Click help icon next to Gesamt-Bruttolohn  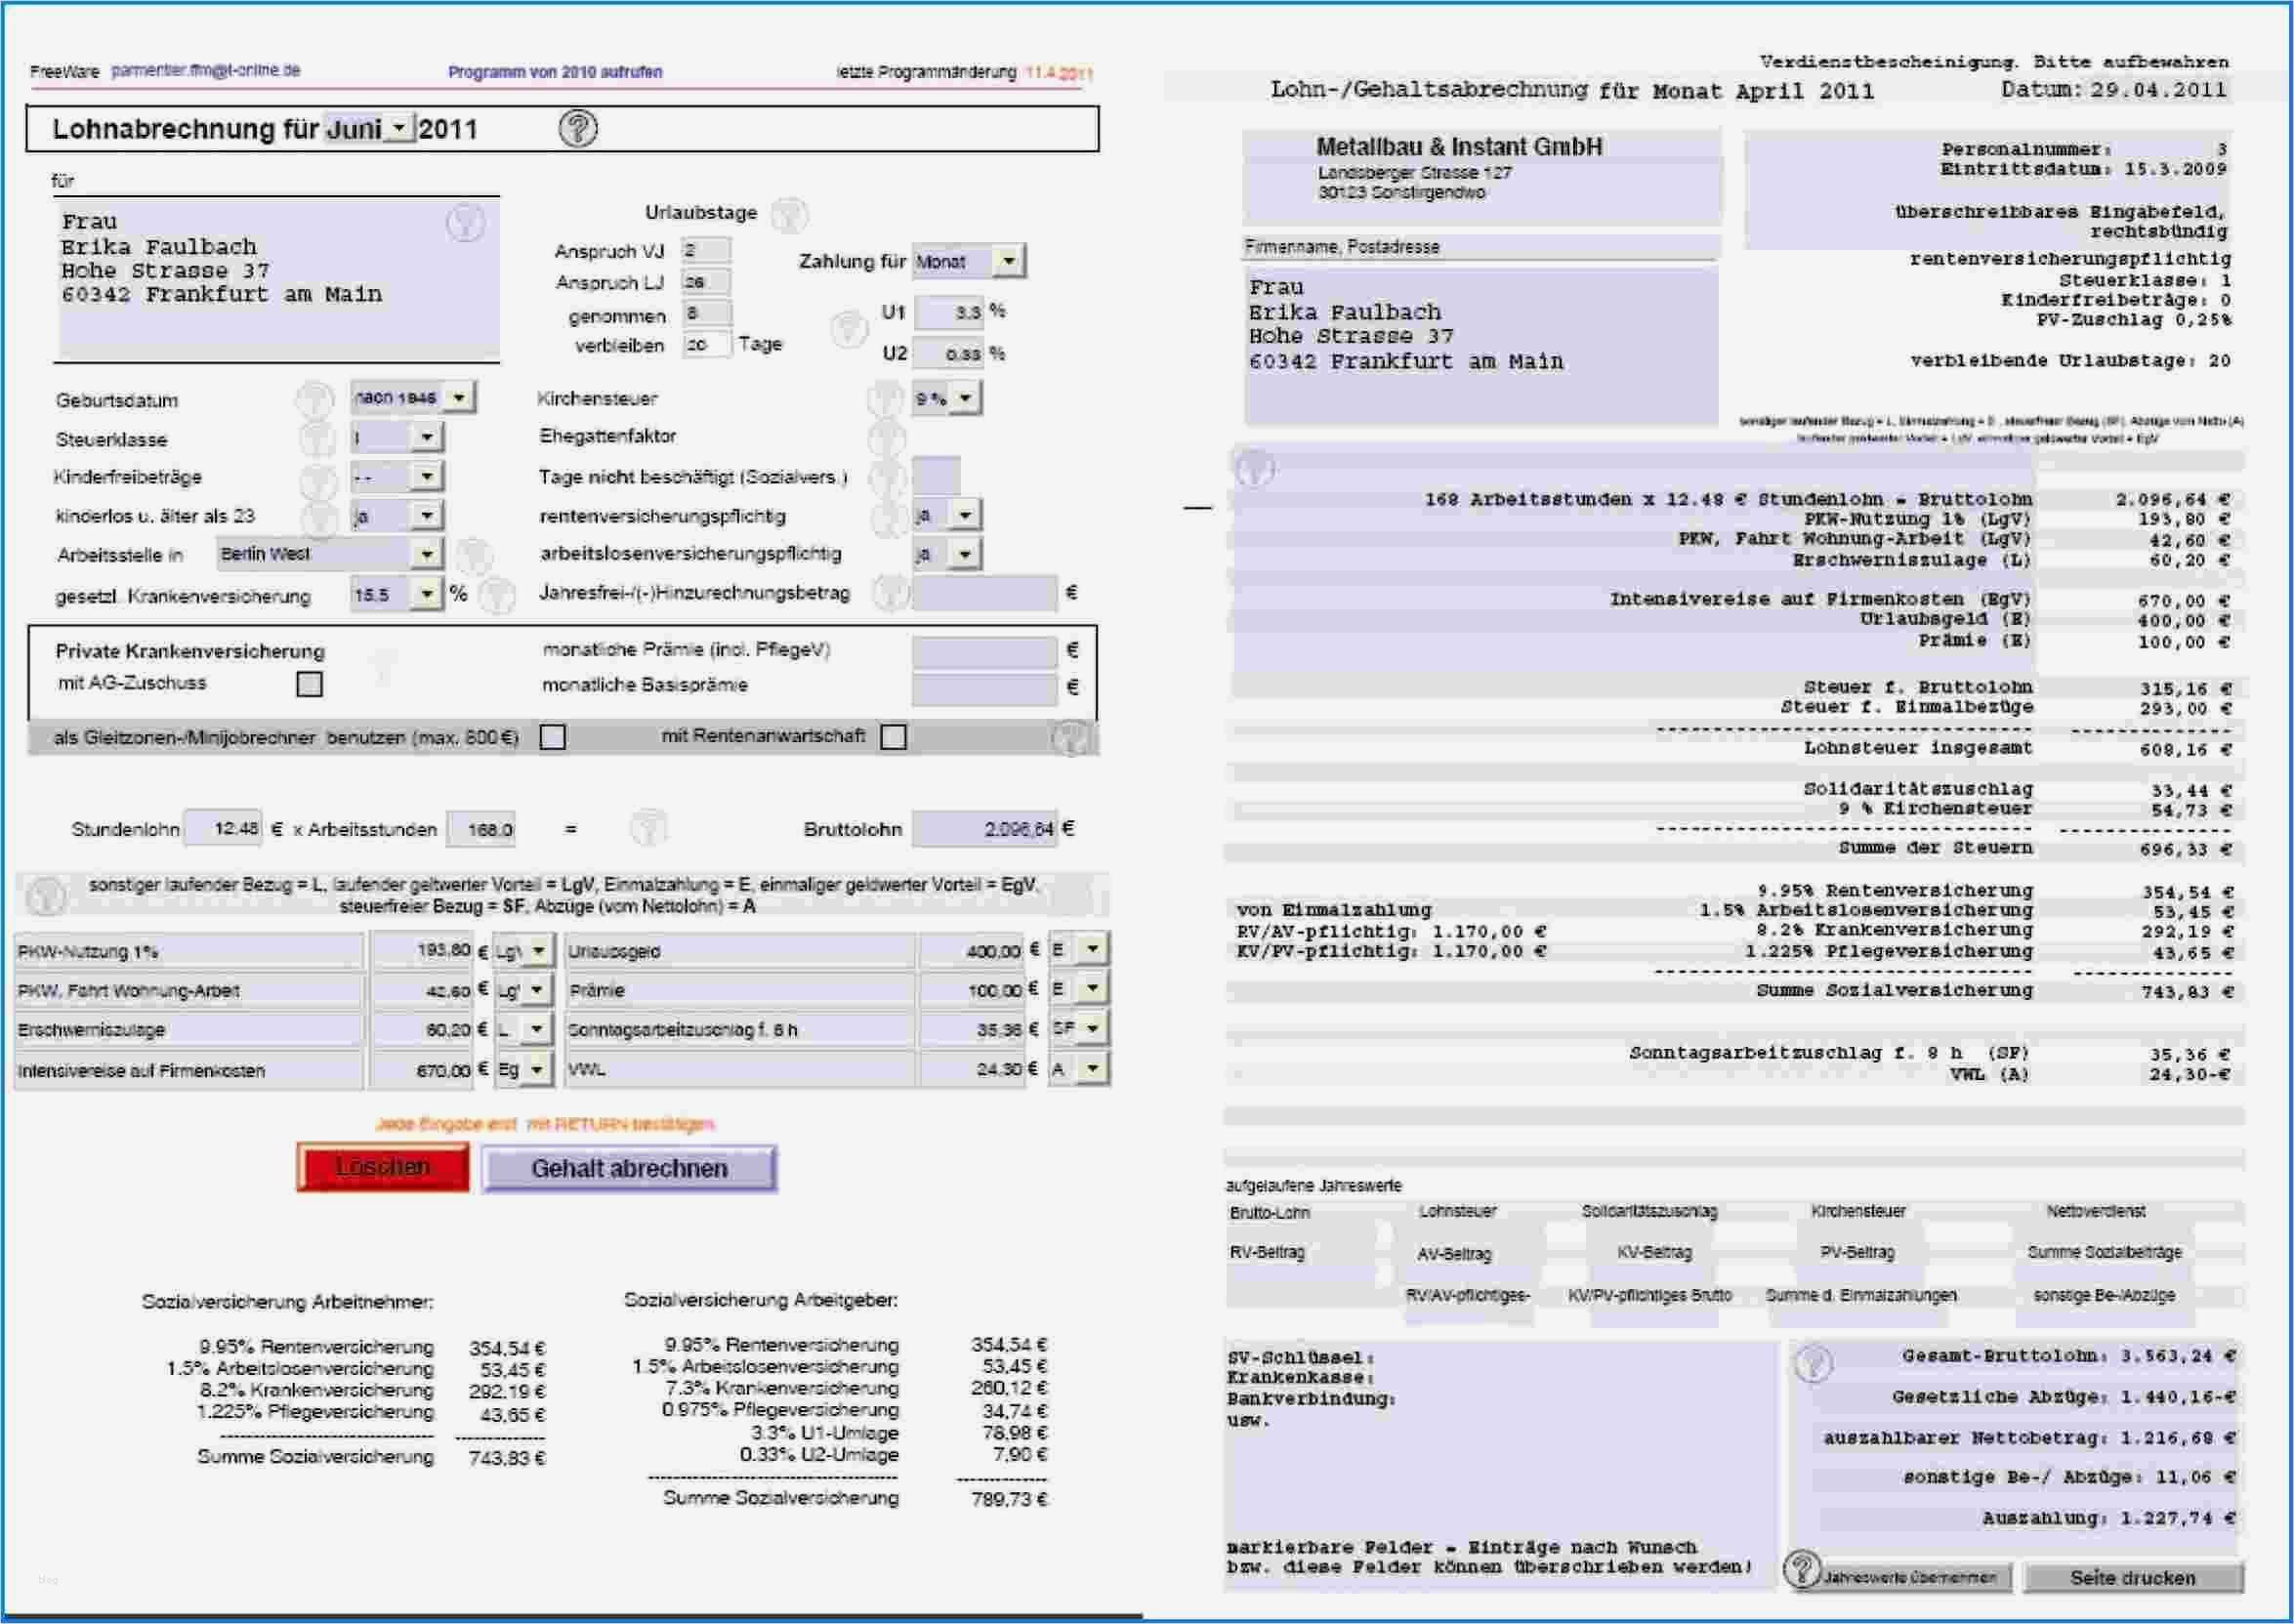(x=1813, y=1363)
